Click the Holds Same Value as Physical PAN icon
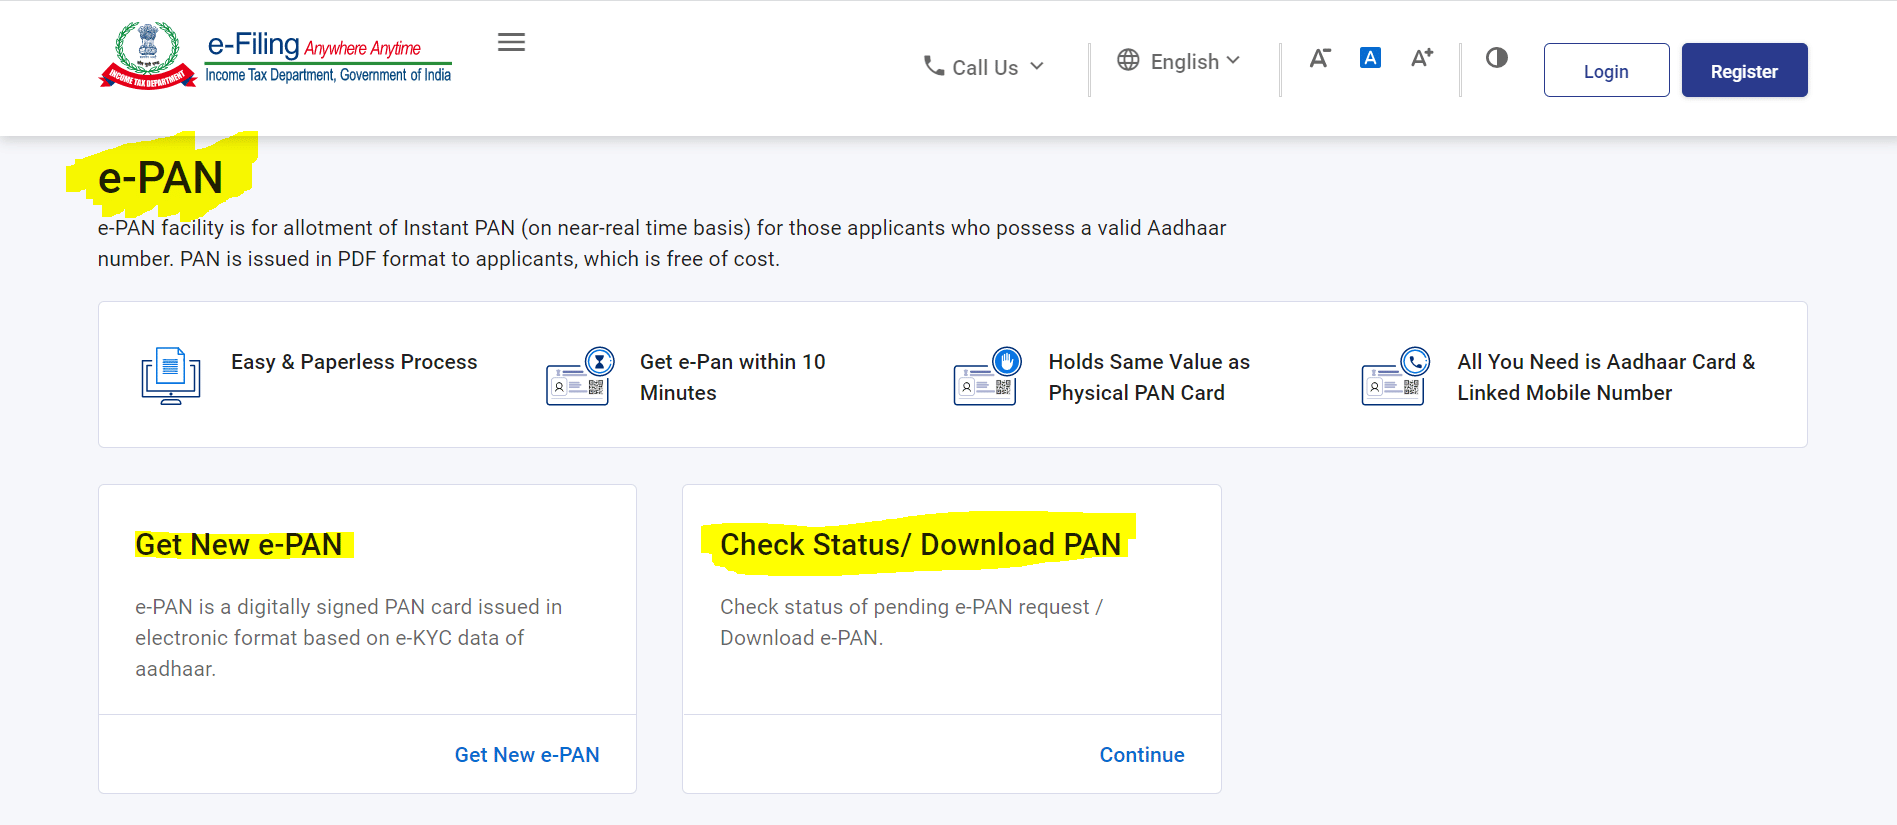The width and height of the screenshot is (1897, 825). pyautogui.click(x=988, y=375)
